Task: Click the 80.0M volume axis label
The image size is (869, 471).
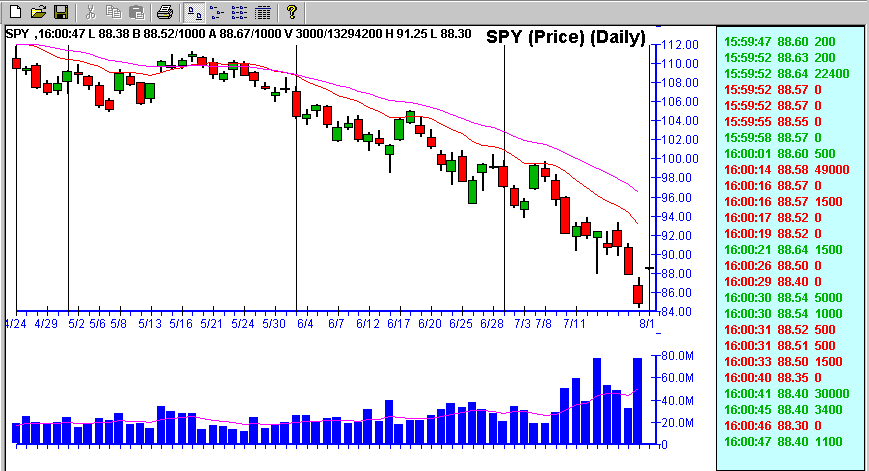Action: pyautogui.click(x=678, y=356)
